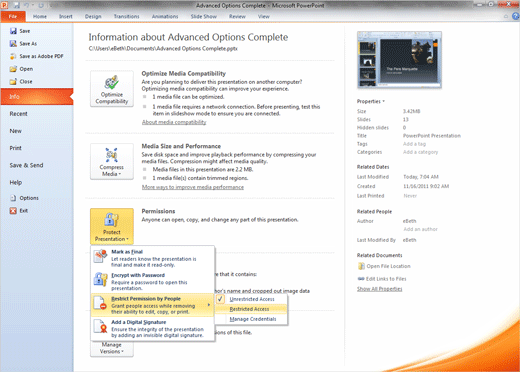This screenshot has width=520, height=372.
Task: Switch to the Insert ribbon tab
Action: click(66, 16)
